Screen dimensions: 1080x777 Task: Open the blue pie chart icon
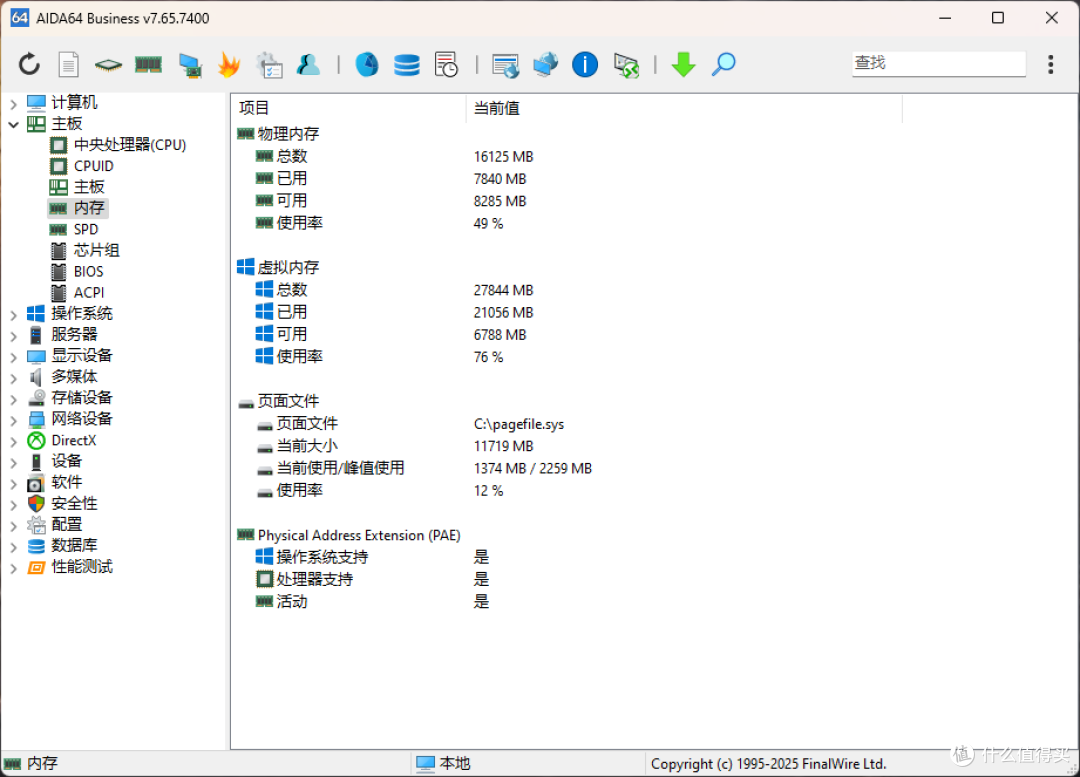coord(366,65)
